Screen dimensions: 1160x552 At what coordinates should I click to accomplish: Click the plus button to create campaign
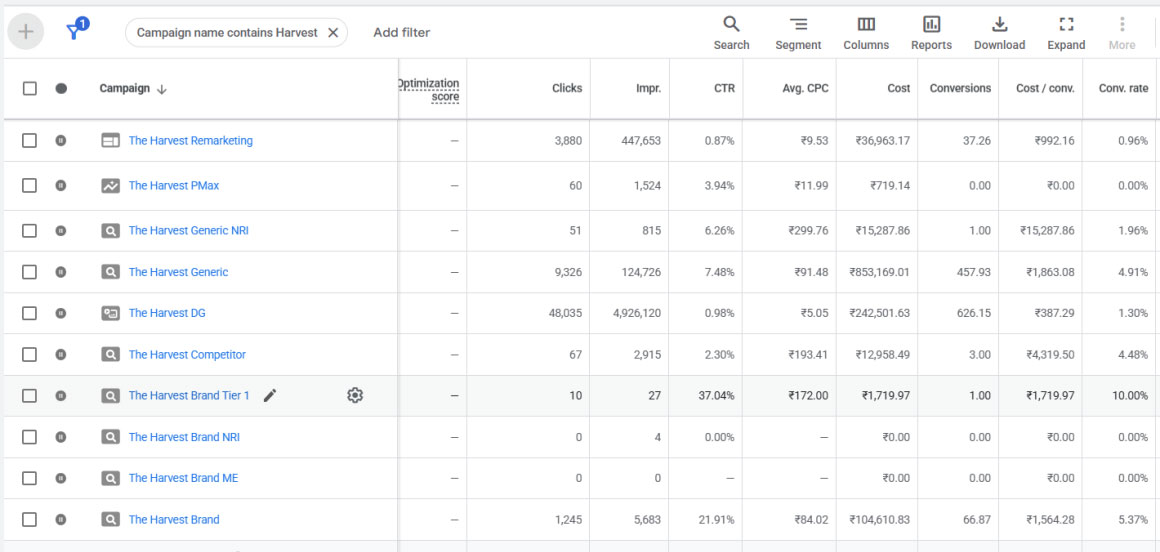point(26,32)
